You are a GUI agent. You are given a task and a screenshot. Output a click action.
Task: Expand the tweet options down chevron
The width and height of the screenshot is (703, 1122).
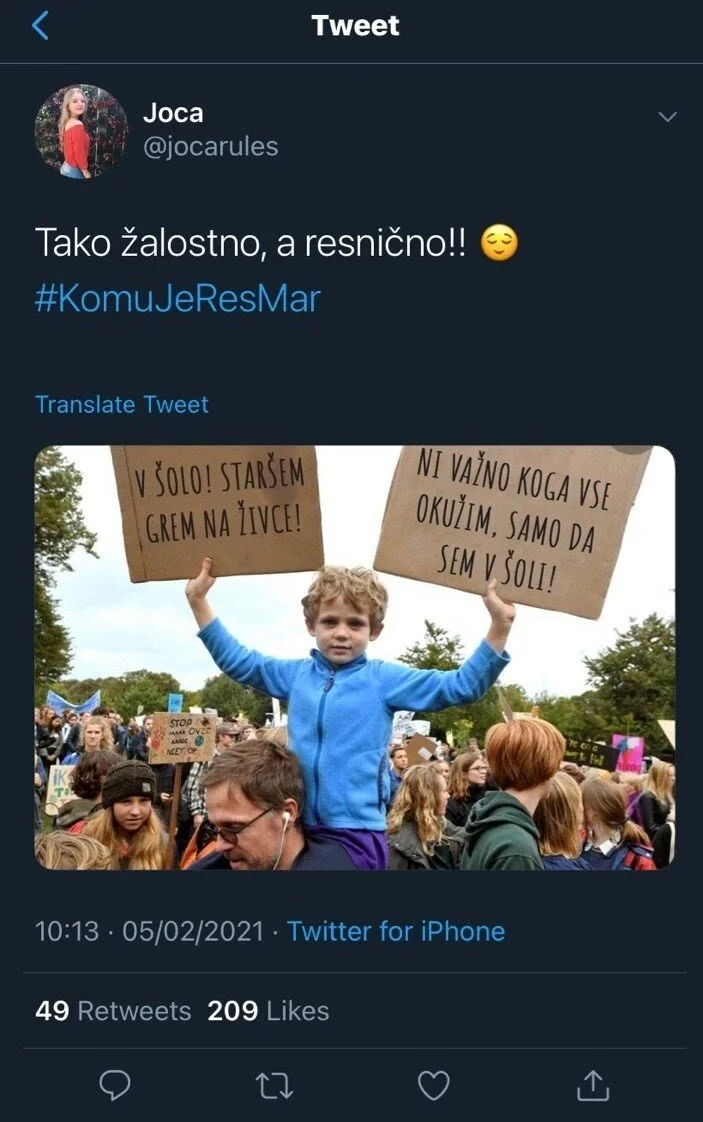667,117
